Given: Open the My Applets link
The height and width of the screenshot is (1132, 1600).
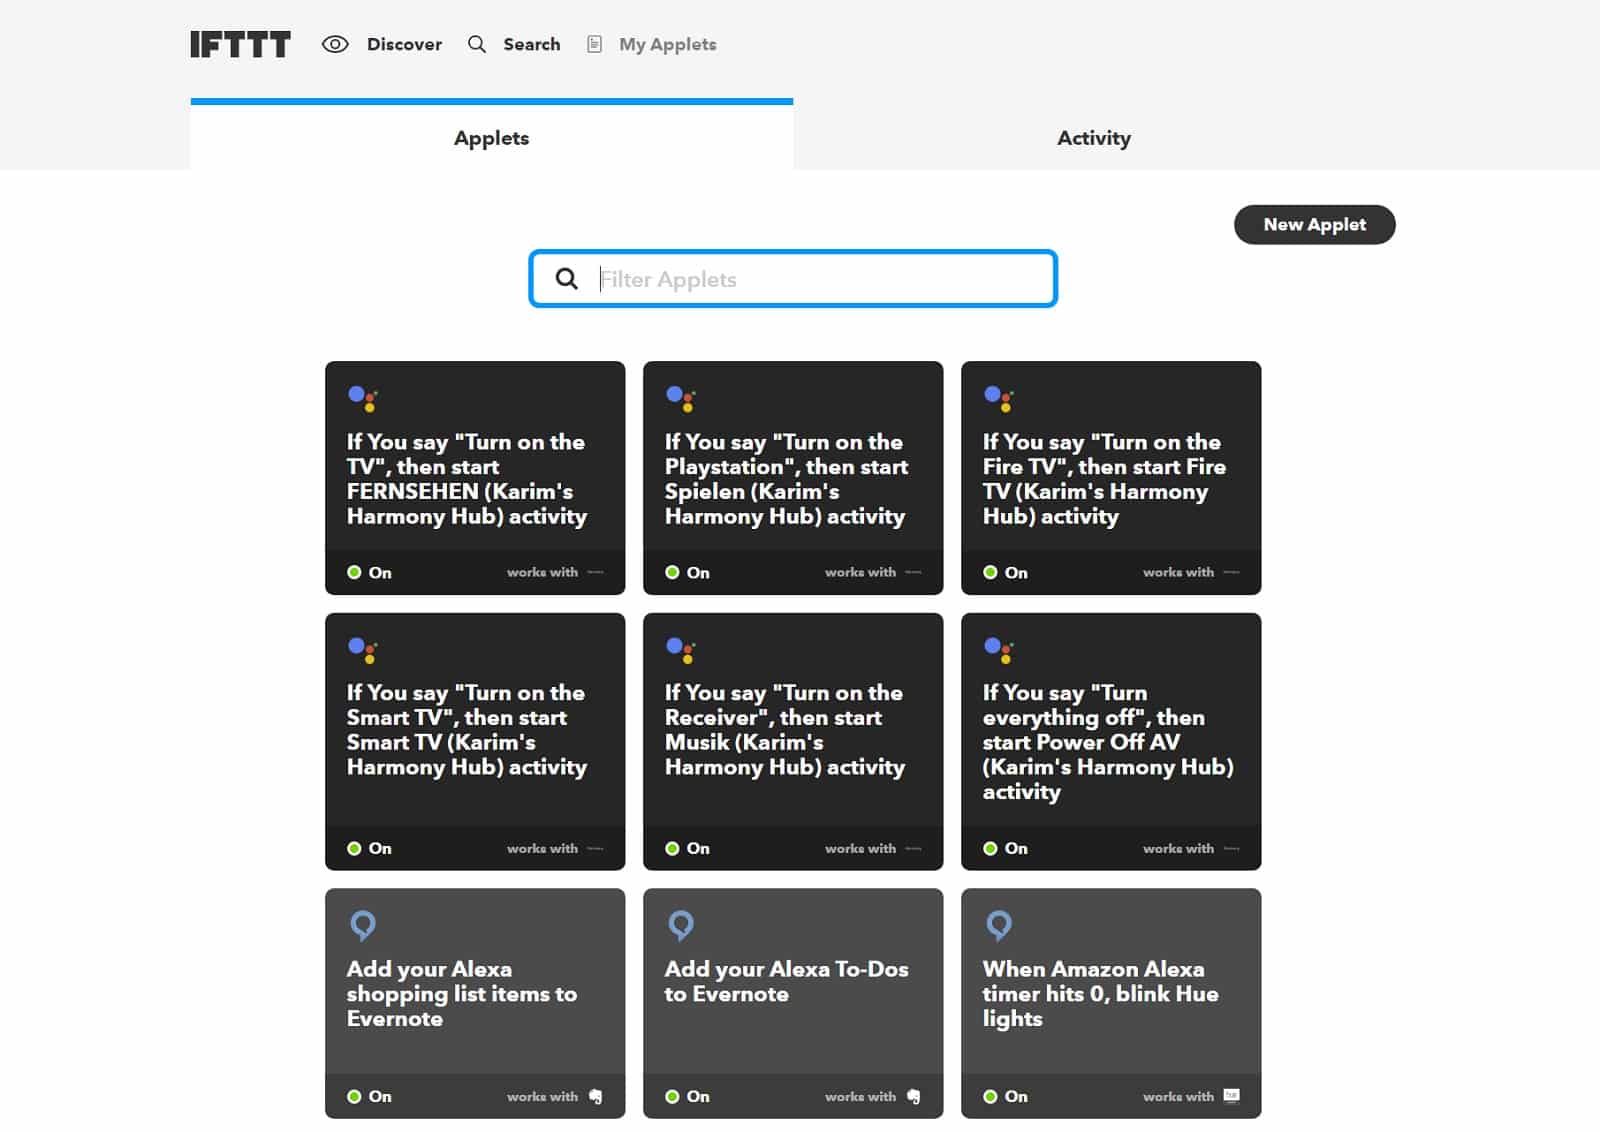Looking at the screenshot, I should point(667,44).
